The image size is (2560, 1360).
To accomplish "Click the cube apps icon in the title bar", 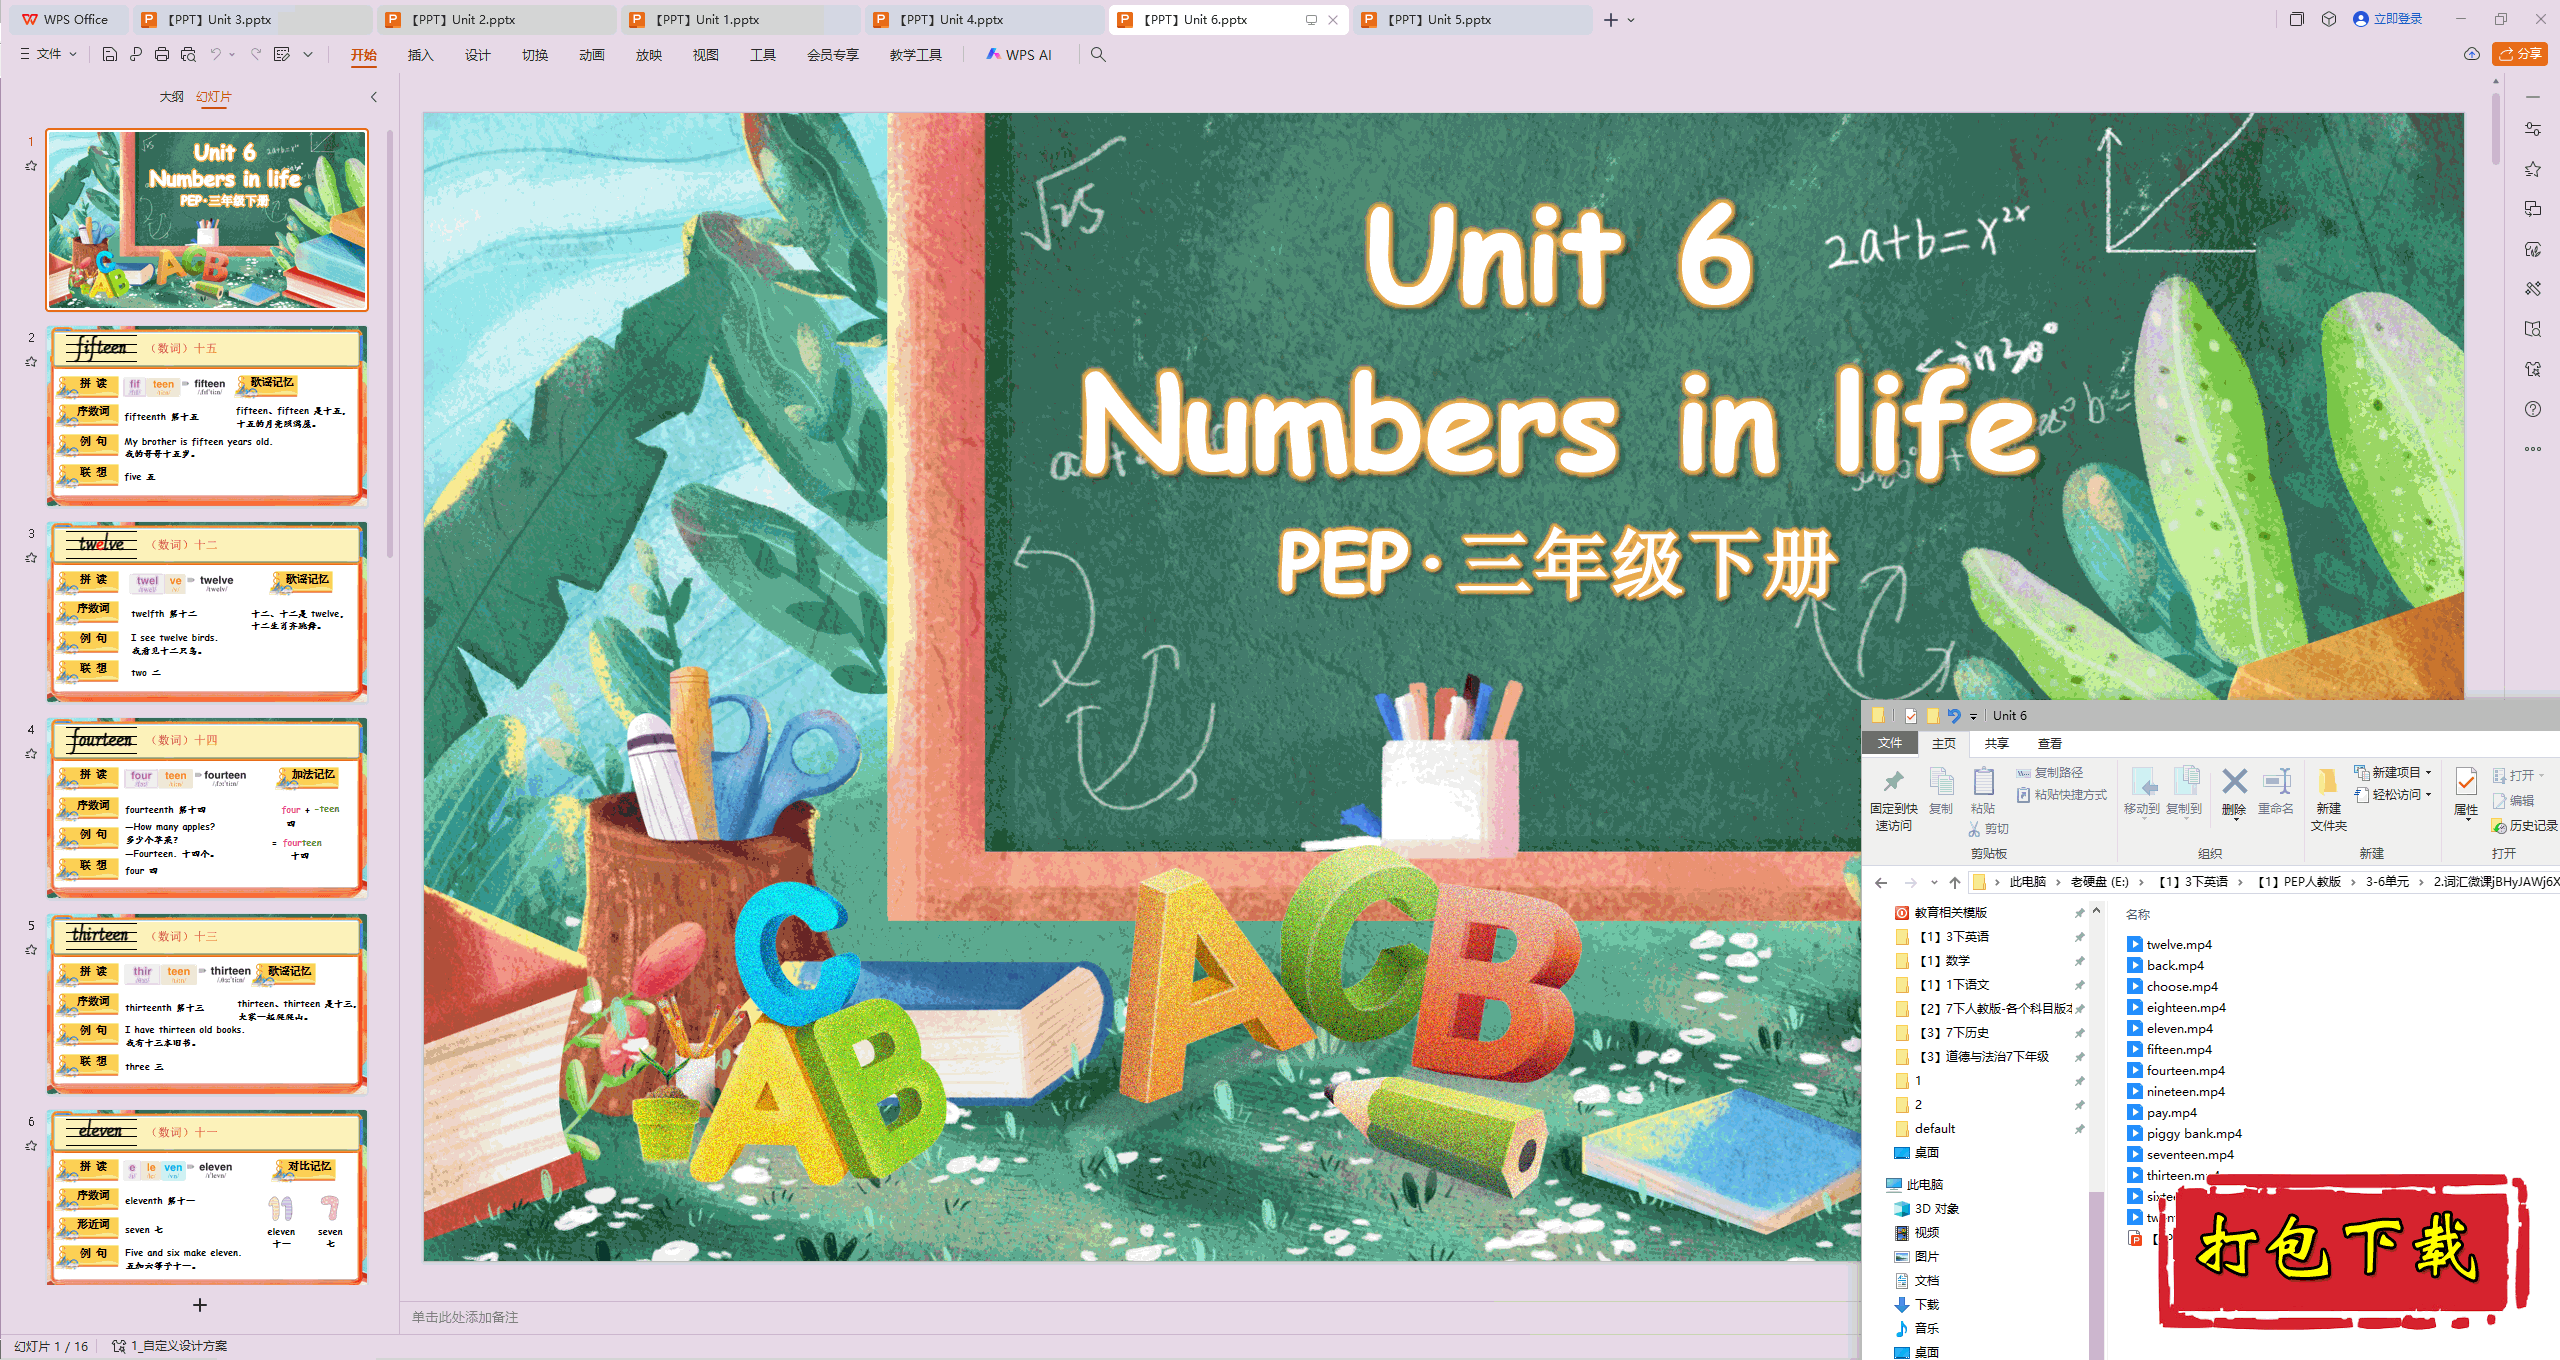I will pos(2329,19).
